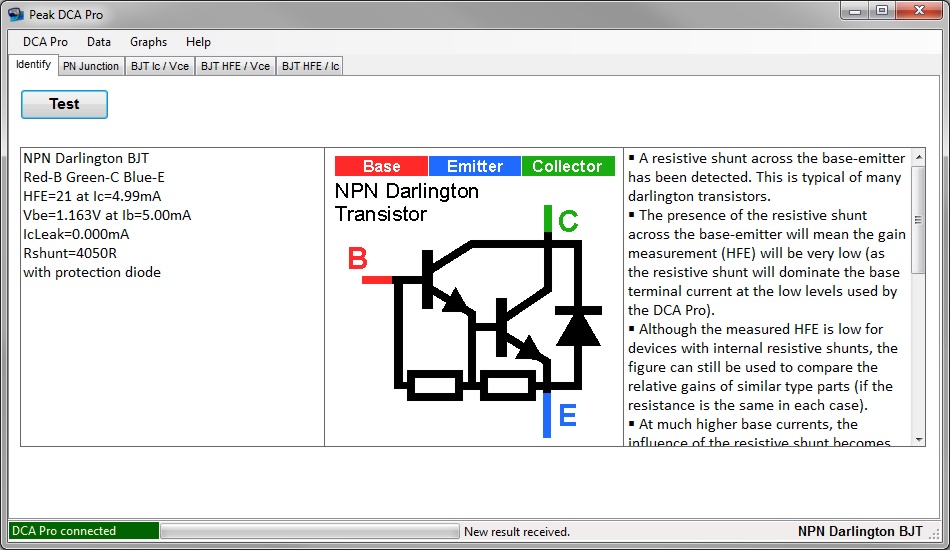
Task: Click the 'New result received.' status message
Action: tap(517, 532)
